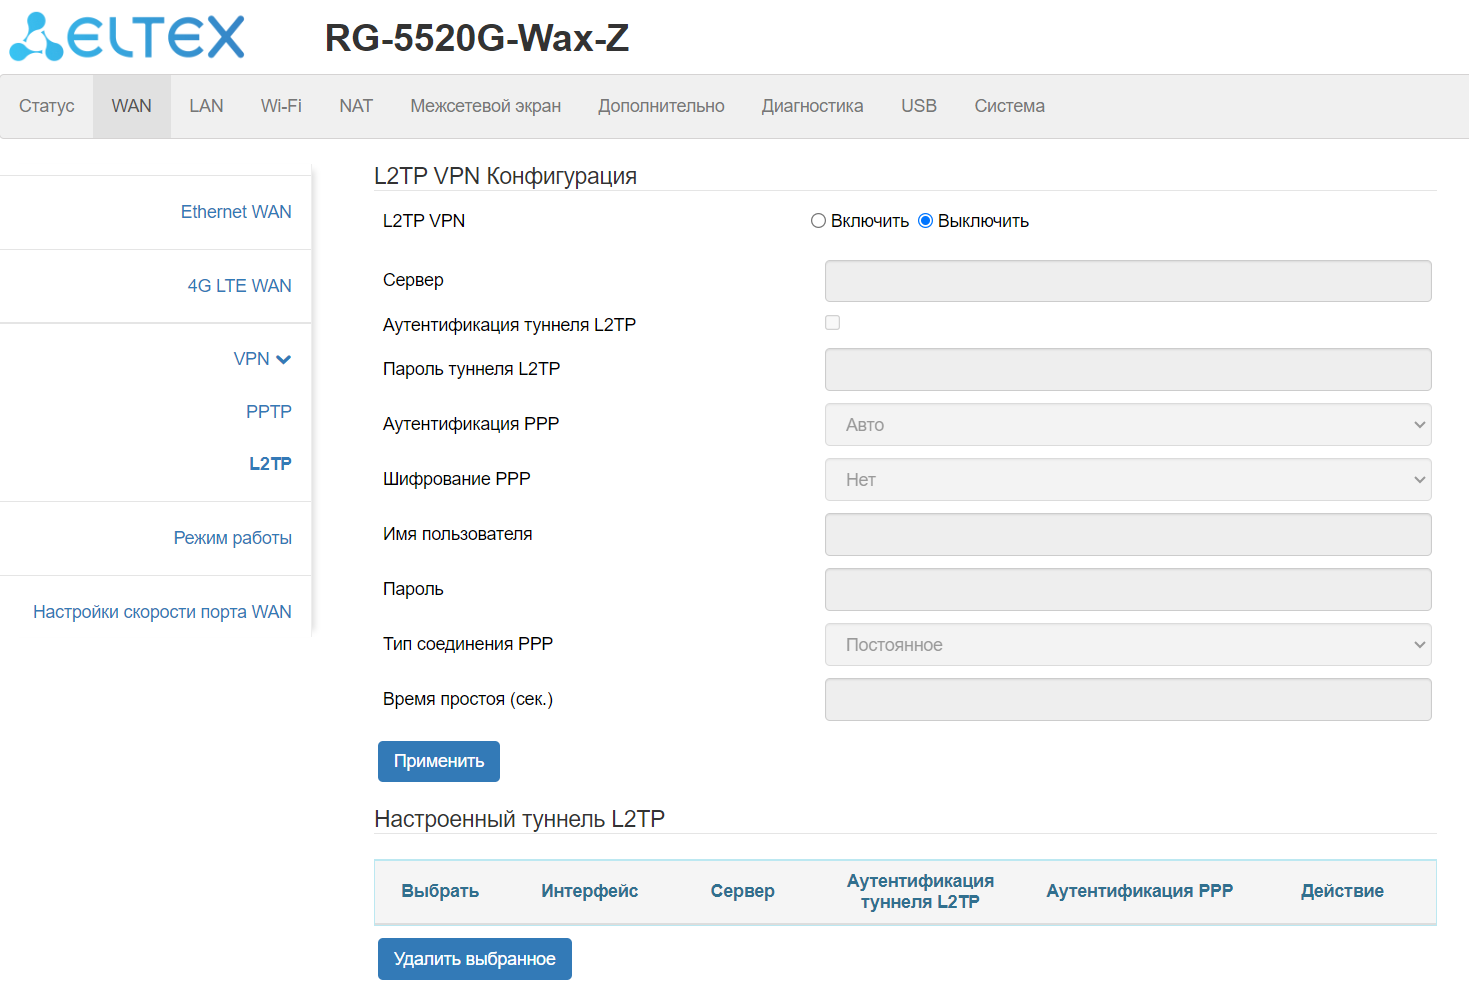Go to the Диагностика tab
1469x1001 pixels.
(x=812, y=106)
